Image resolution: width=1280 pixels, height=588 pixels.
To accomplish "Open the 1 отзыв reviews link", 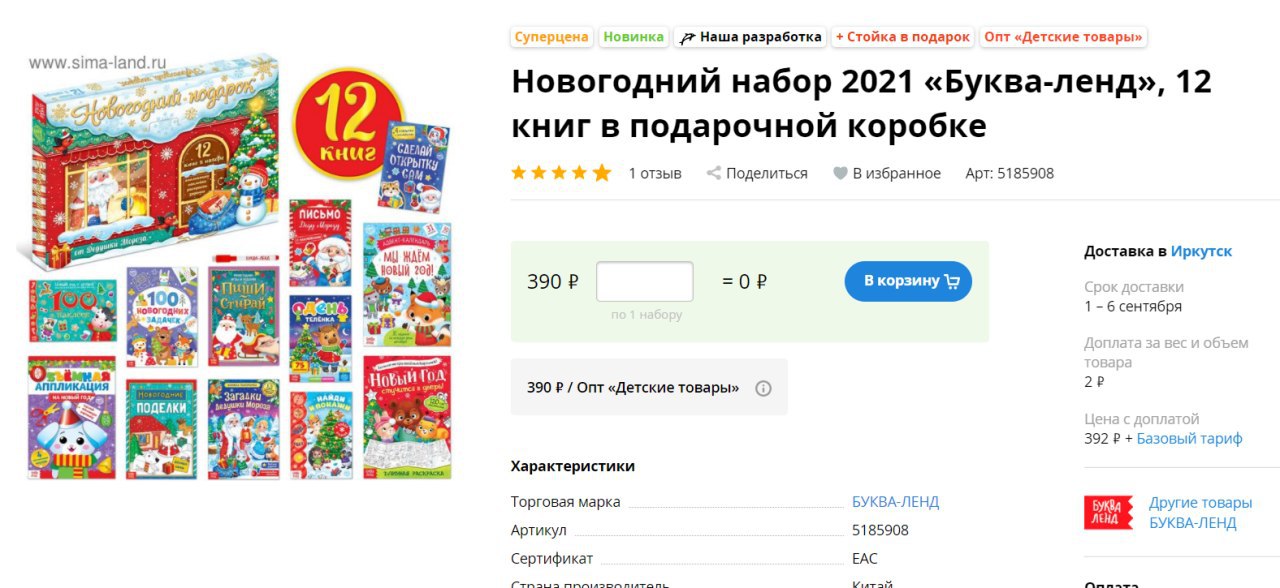I will 655,173.
